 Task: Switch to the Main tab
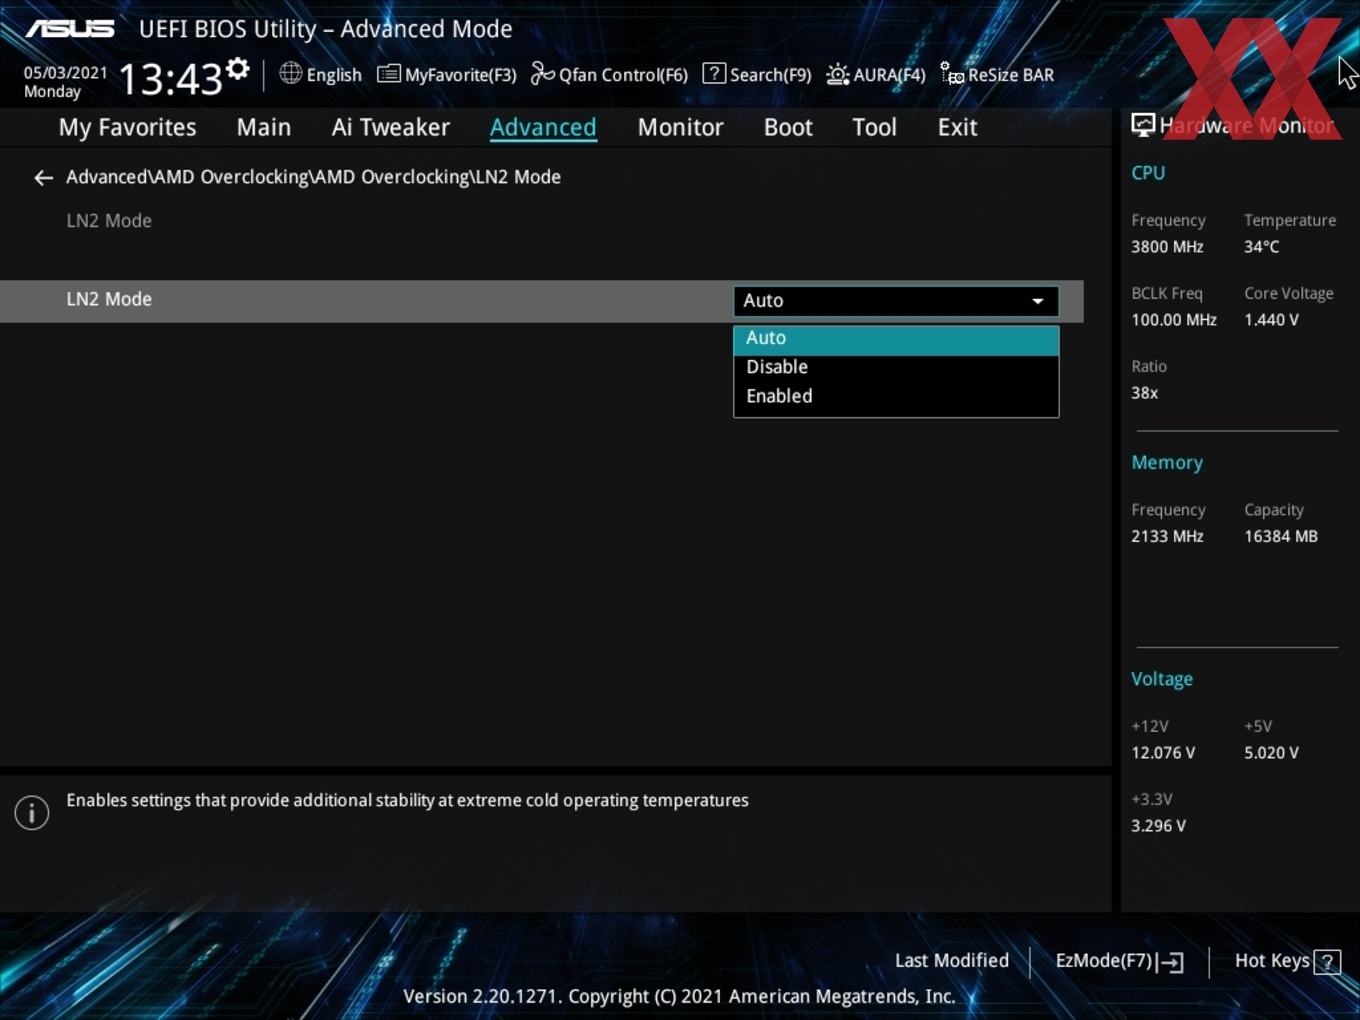(x=264, y=127)
